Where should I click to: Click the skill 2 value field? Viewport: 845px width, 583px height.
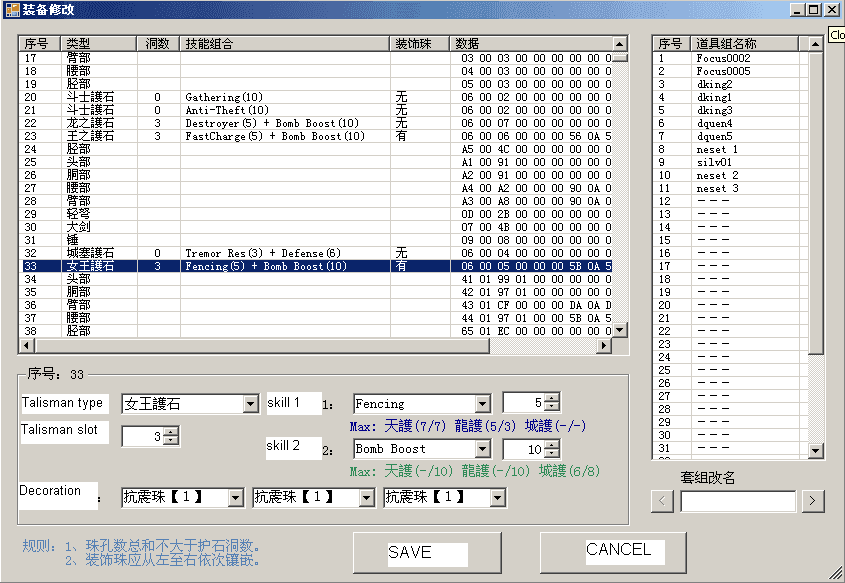coord(524,449)
